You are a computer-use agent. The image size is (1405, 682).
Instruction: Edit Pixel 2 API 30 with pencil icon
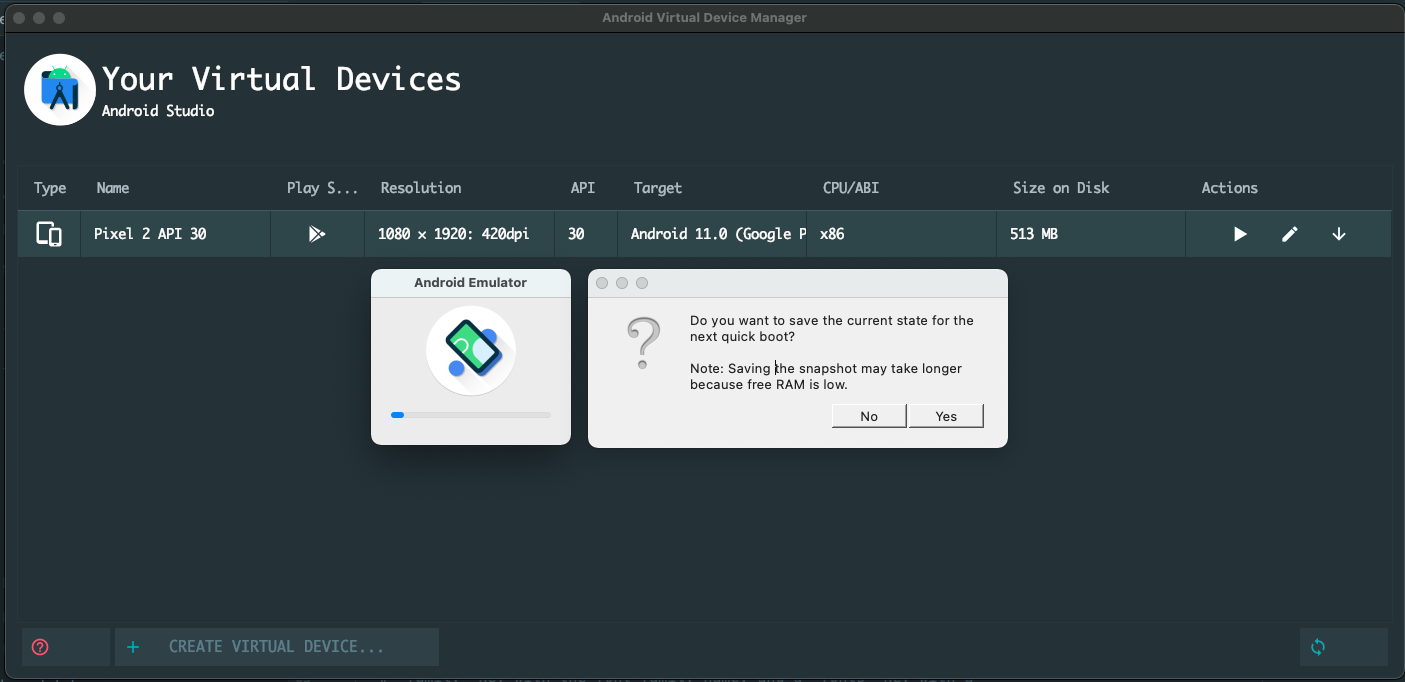[x=1290, y=234]
